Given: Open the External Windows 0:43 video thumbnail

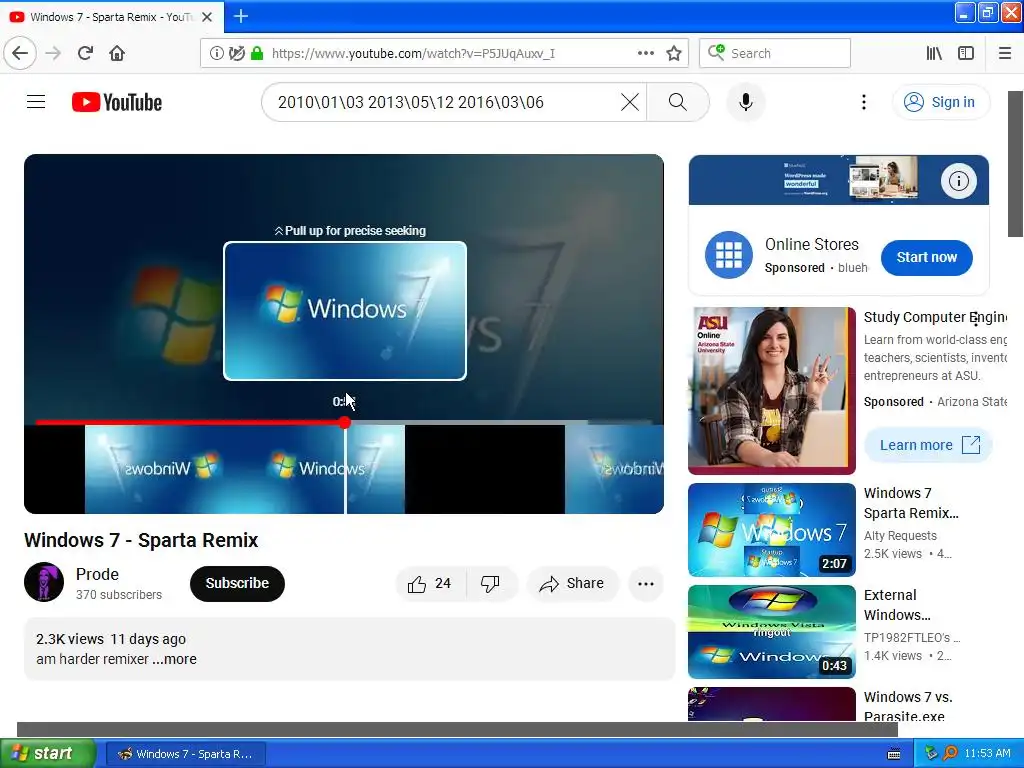Looking at the screenshot, I should click(771, 632).
